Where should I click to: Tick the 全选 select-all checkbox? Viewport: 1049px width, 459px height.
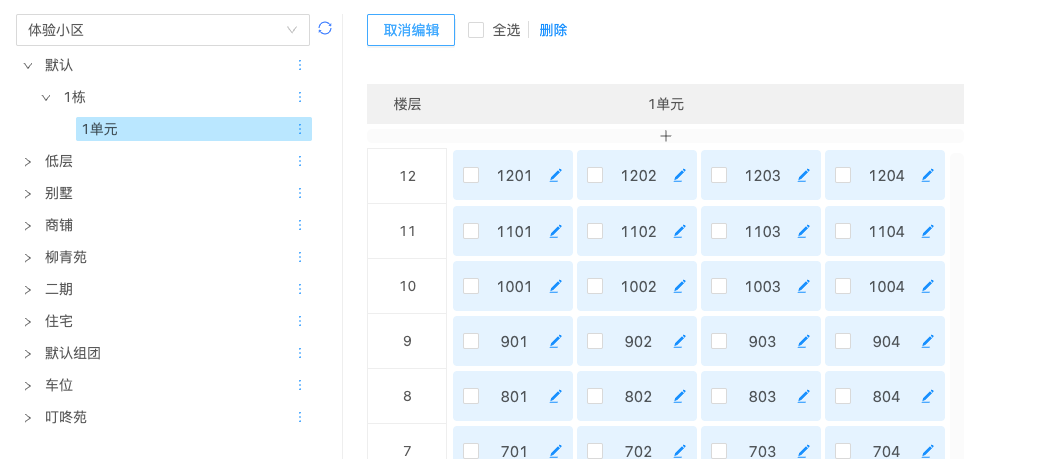pos(476,30)
